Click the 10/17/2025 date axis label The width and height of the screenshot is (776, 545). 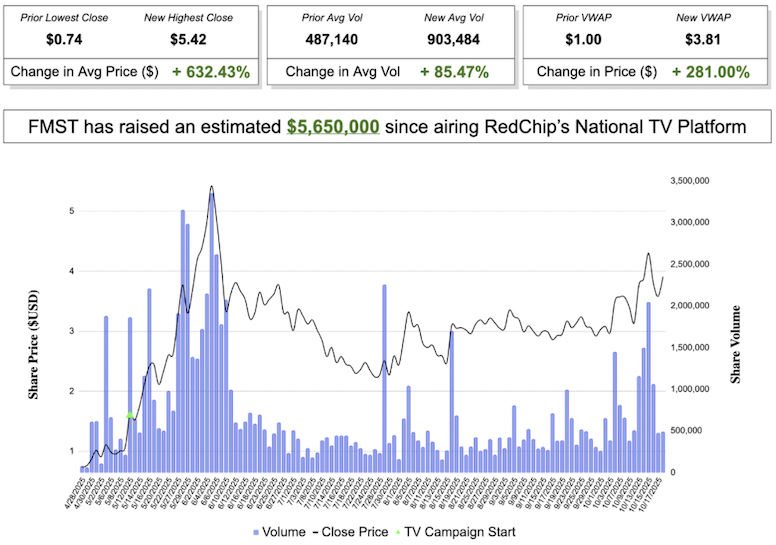(652, 495)
